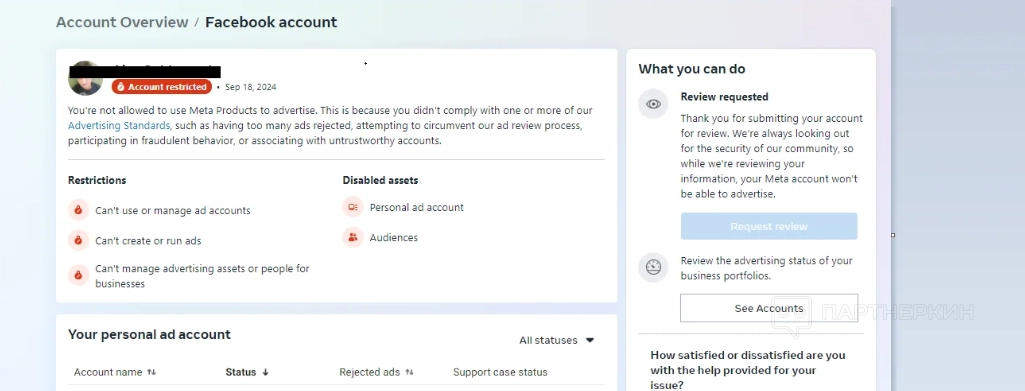Sort by Account name column arrows

tap(152, 372)
